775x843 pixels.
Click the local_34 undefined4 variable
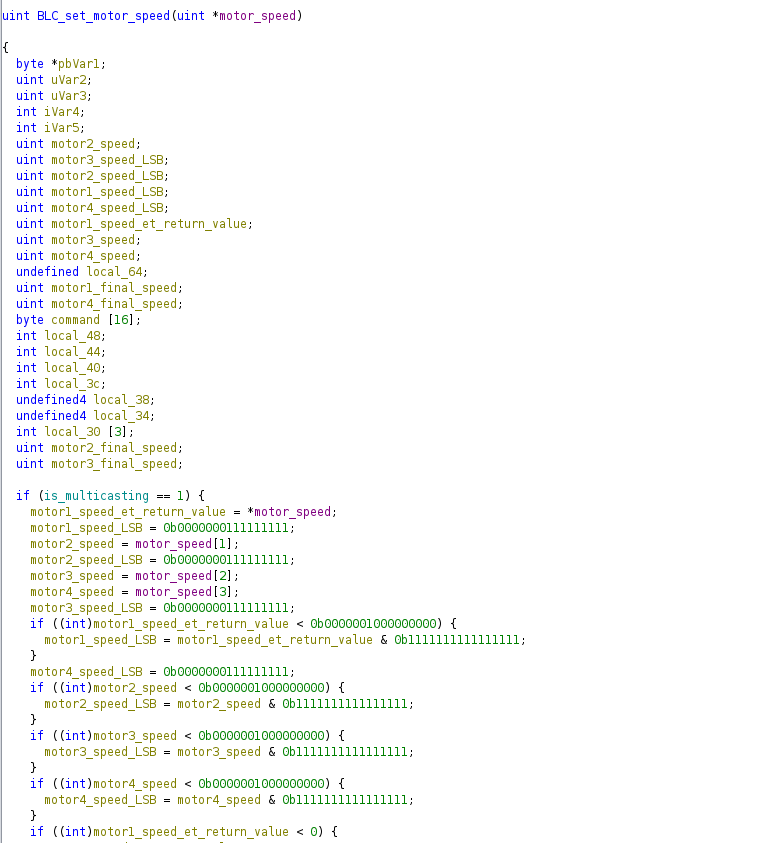[121, 416]
